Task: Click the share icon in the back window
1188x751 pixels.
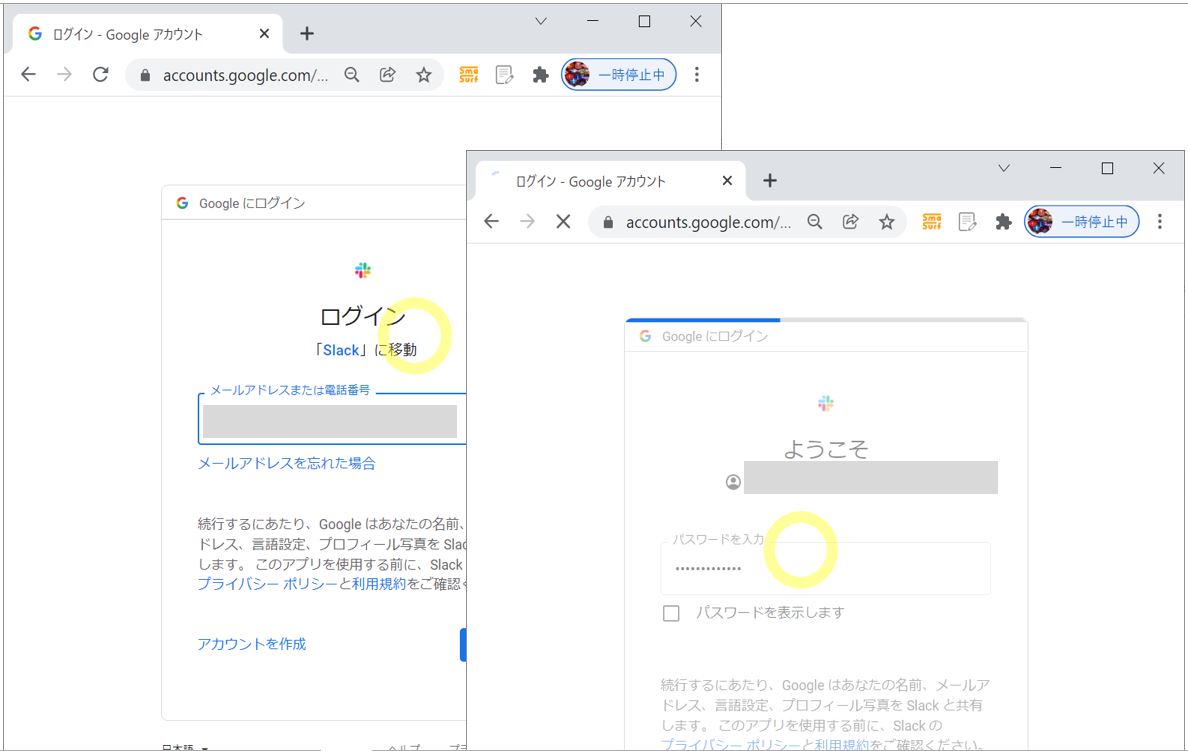Action: coord(387,74)
